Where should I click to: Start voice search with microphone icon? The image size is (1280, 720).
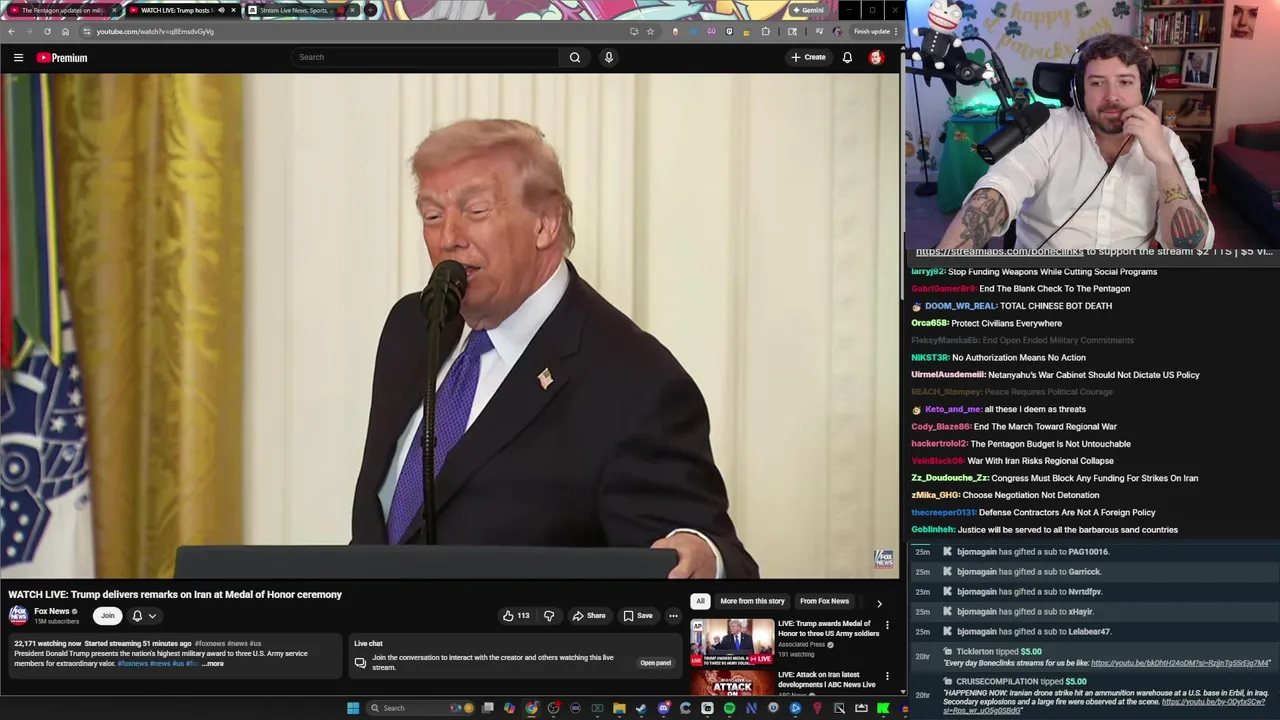click(x=608, y=57)
